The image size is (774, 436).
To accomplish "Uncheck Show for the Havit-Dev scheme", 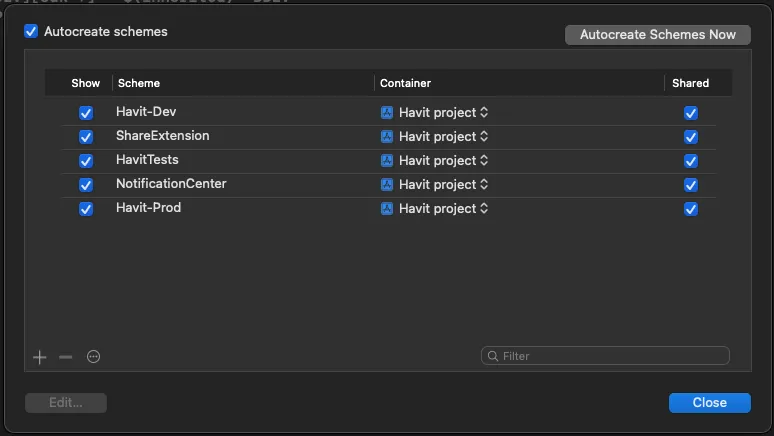I will 86,113.
